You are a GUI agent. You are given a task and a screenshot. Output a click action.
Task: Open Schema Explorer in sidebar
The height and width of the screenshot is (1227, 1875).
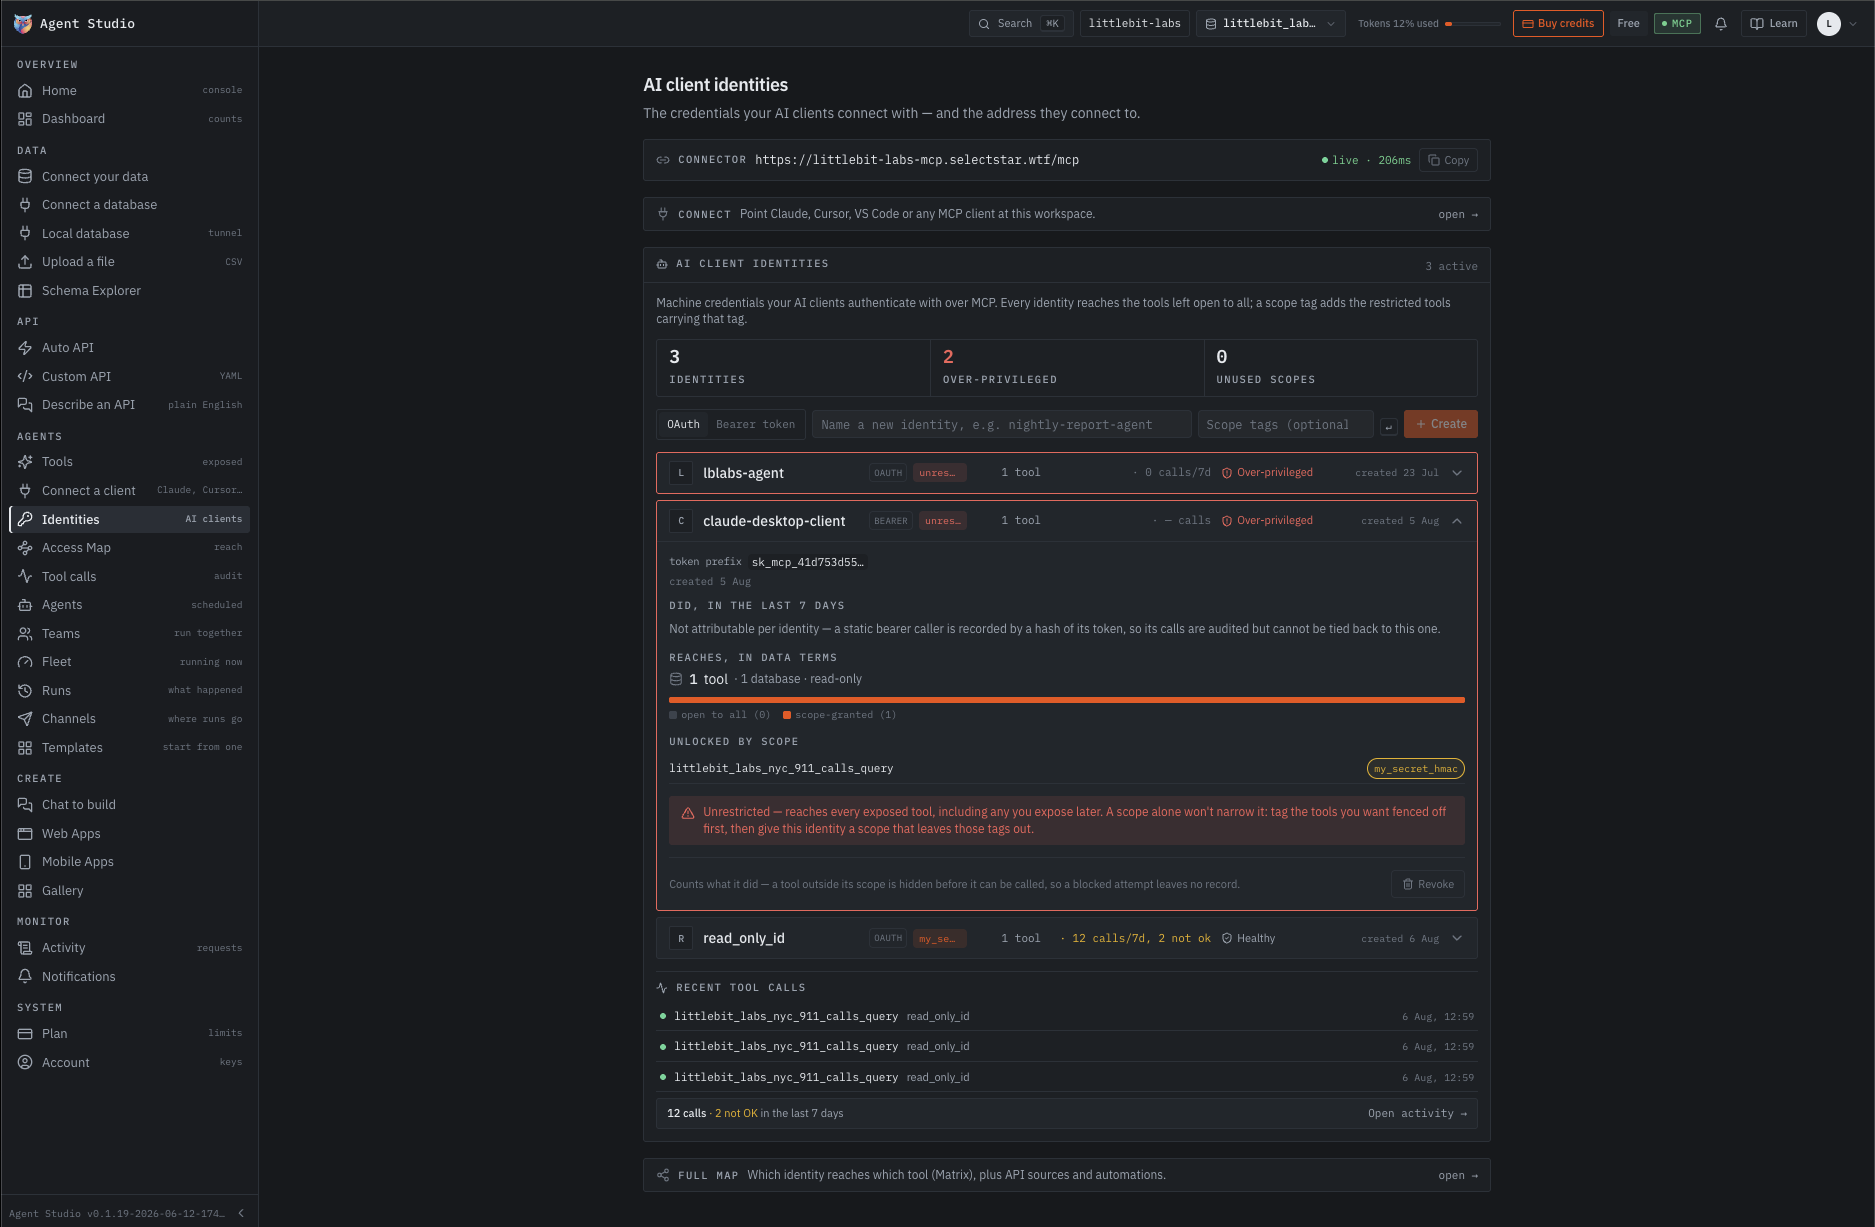click(x=130, y=291)
